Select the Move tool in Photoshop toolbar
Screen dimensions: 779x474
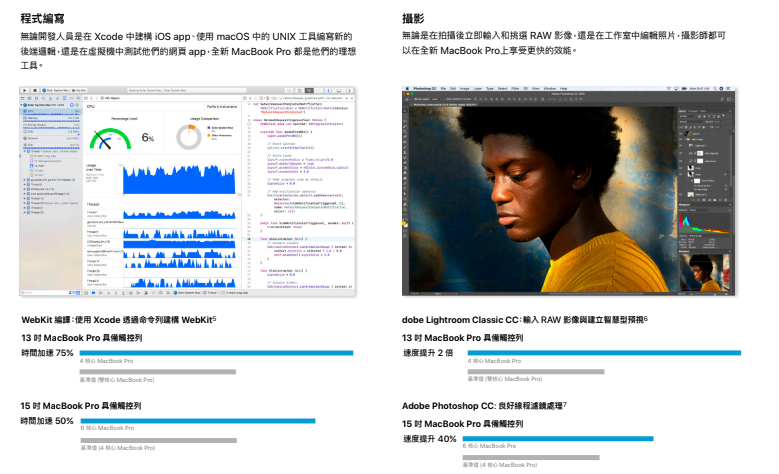[405, 111]
